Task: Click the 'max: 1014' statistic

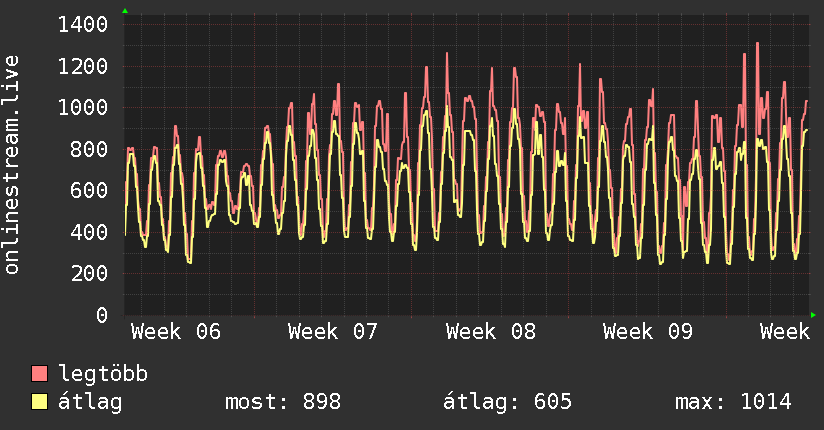Action: 733,402
